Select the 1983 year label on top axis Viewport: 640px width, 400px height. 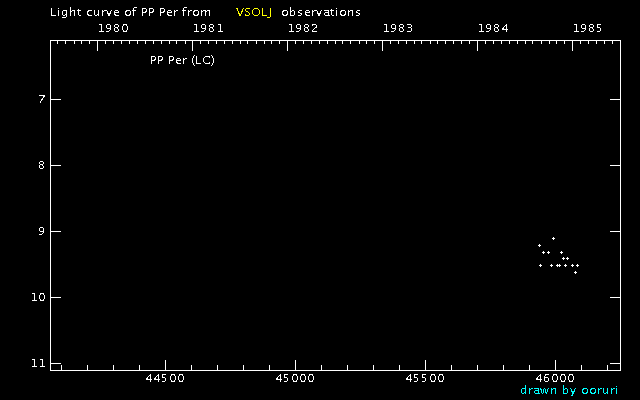coord(399,28)
